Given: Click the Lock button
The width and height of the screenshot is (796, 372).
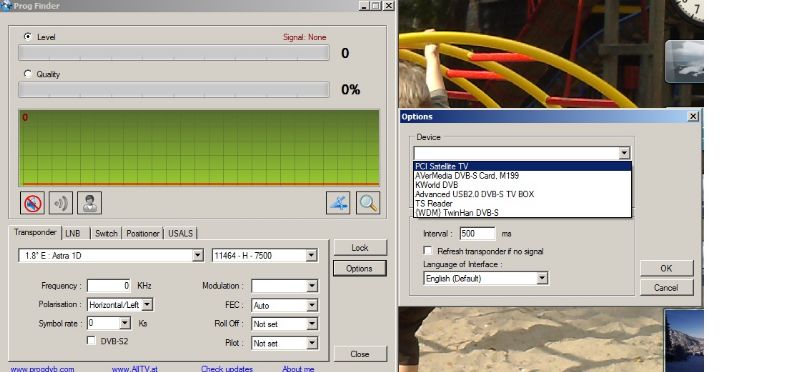Looking at the screenshot, I should [x=360, y=248].
